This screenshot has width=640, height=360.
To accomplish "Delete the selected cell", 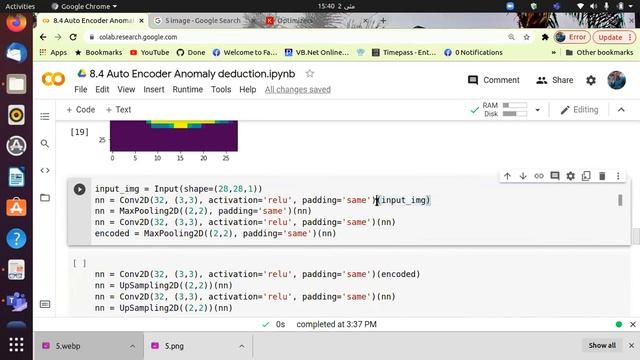I will (x=602, y=176).
